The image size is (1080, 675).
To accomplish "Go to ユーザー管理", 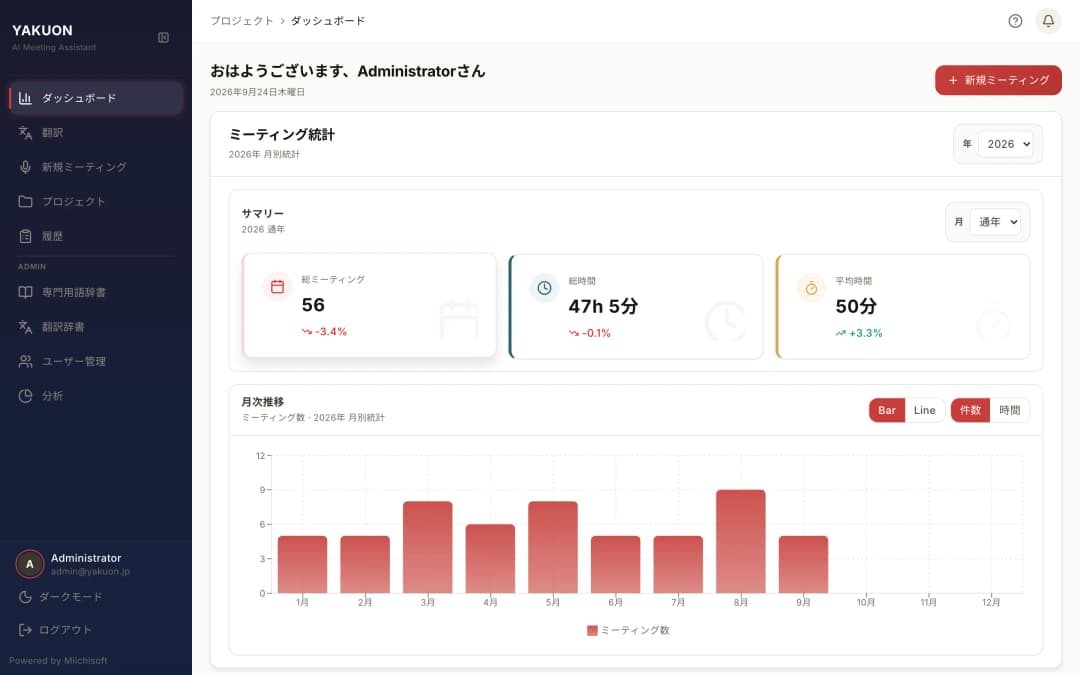I will click(96, 361).
